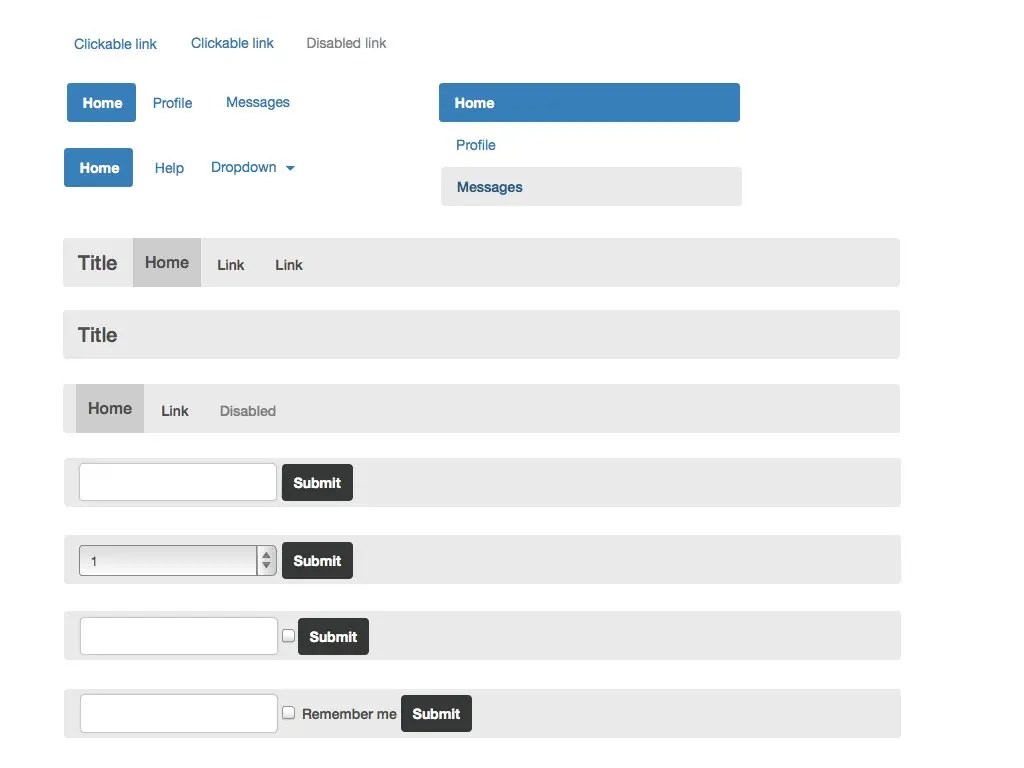1024x768 pixels.
Task: Click the Title navbar brand
Action: [x=97, y=263]
